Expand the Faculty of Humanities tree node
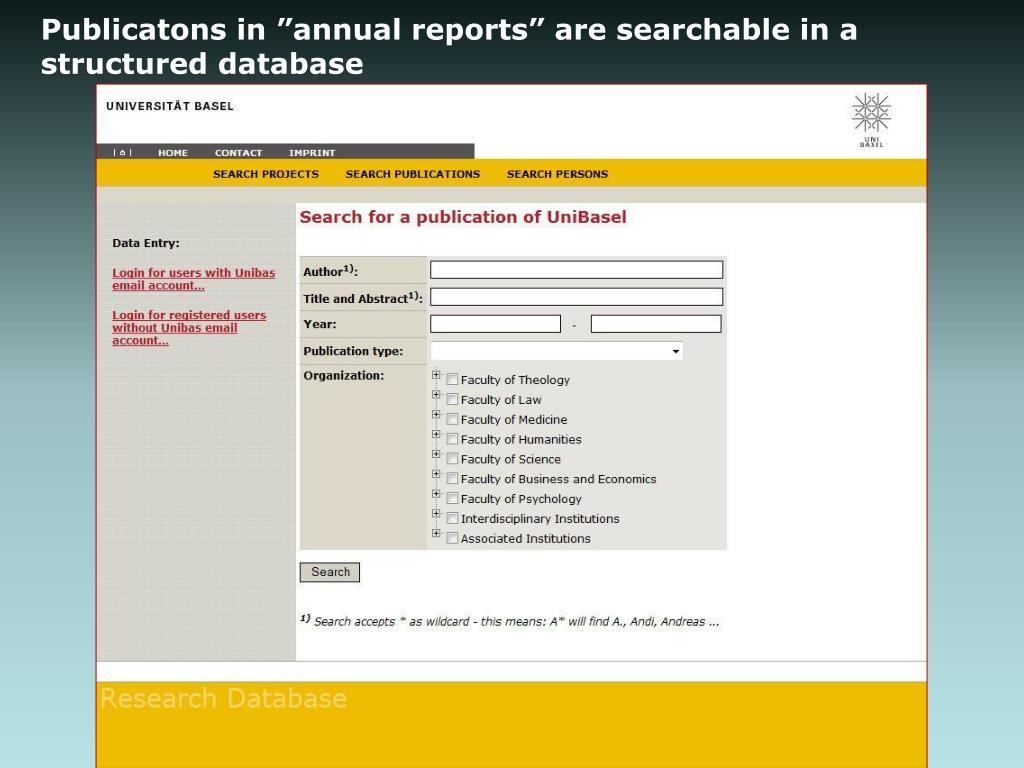The image size is (1024, 768). click(x=436, y=434)
